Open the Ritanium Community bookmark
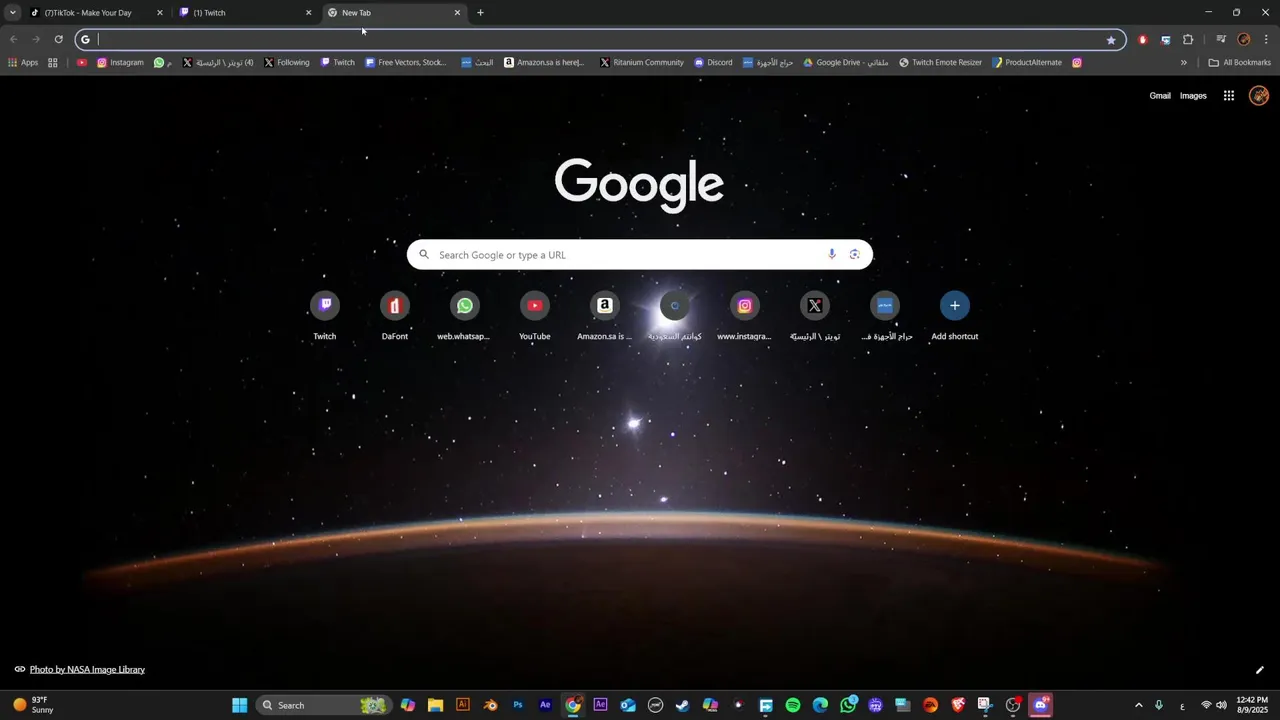This screenshot has height=720, width=1280. [x=642, y=62]
